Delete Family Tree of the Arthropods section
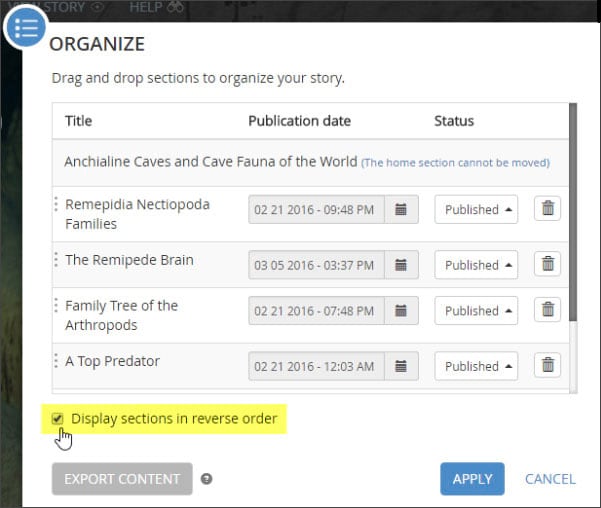 point(547,311)
